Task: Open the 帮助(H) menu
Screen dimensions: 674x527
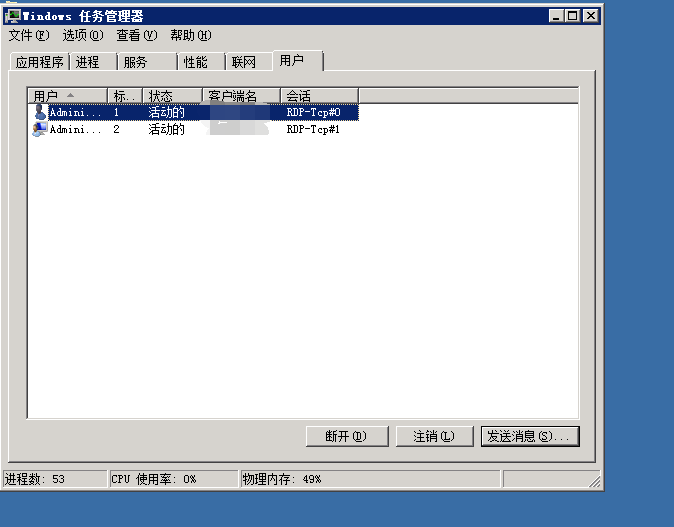Action: [x=190, y=35]
